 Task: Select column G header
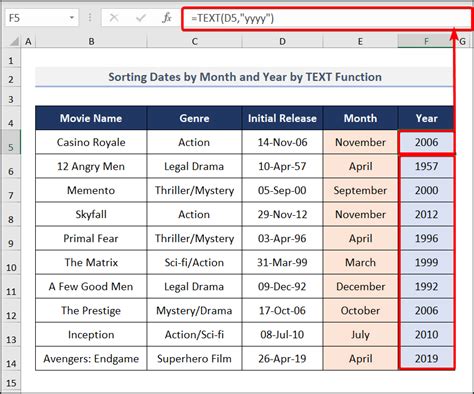[463, 42]
